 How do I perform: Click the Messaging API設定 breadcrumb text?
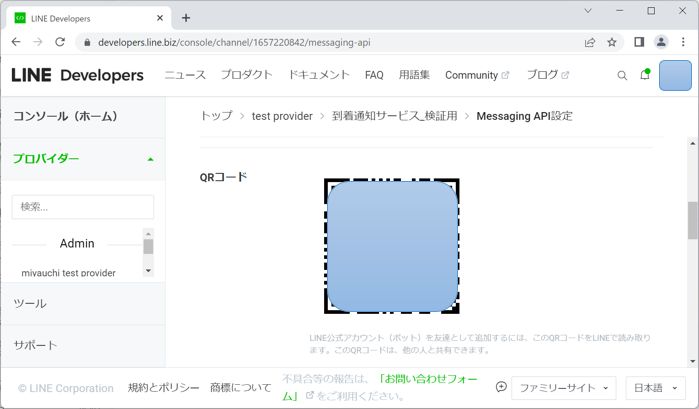point(524,116)
